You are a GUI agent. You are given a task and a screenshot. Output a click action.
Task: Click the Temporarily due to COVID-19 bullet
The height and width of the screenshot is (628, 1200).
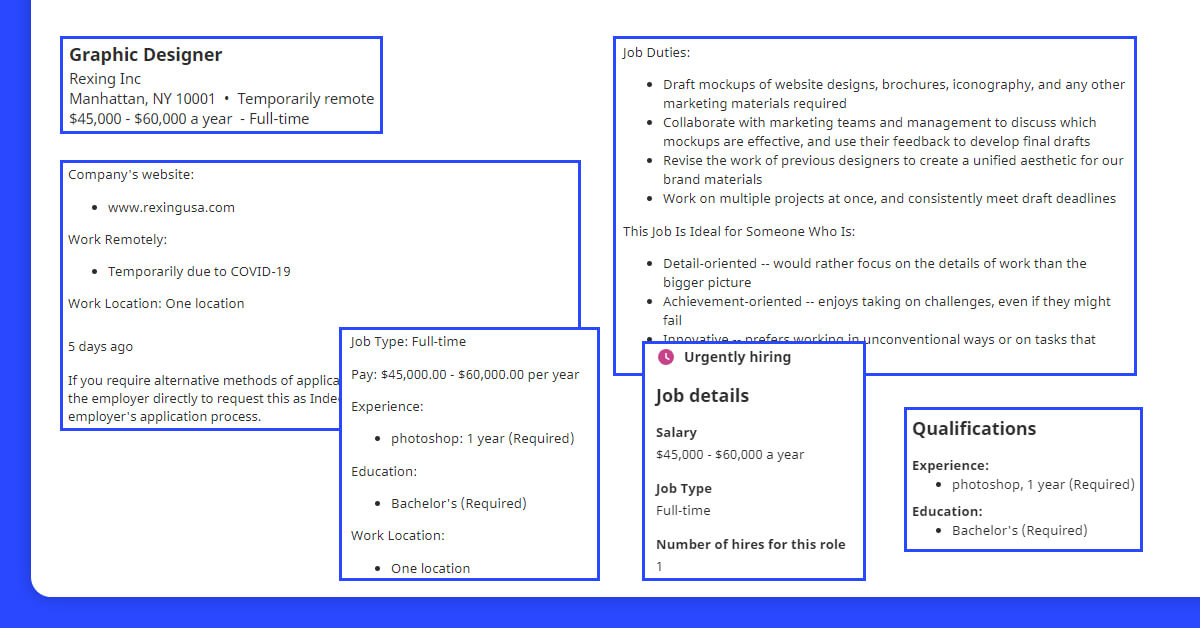coord(199,272)
